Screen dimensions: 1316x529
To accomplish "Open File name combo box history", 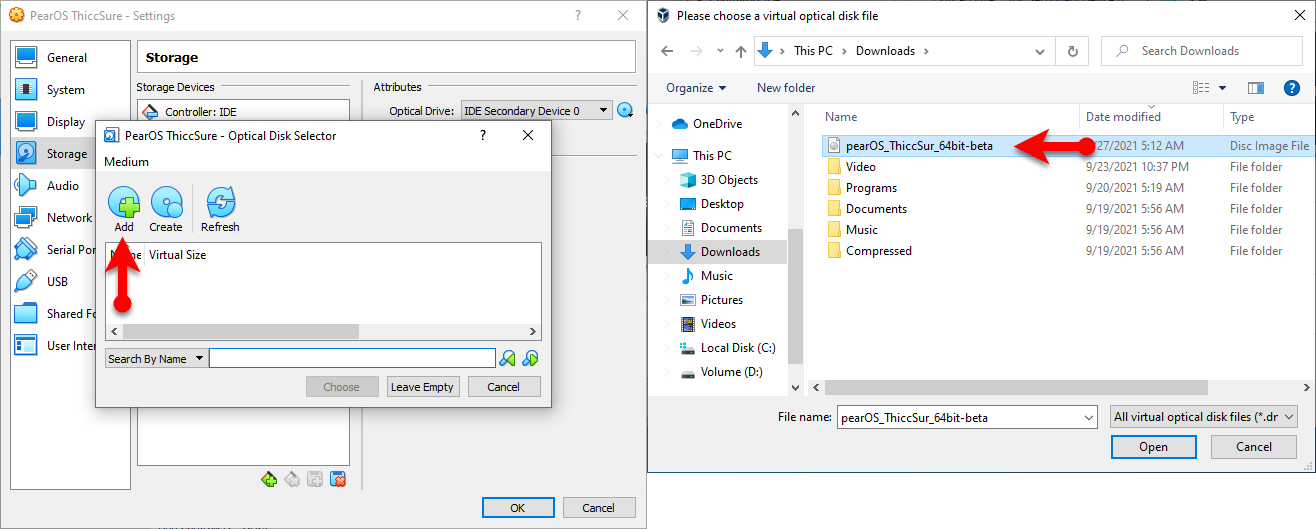I will click(x=1088, y=417).
